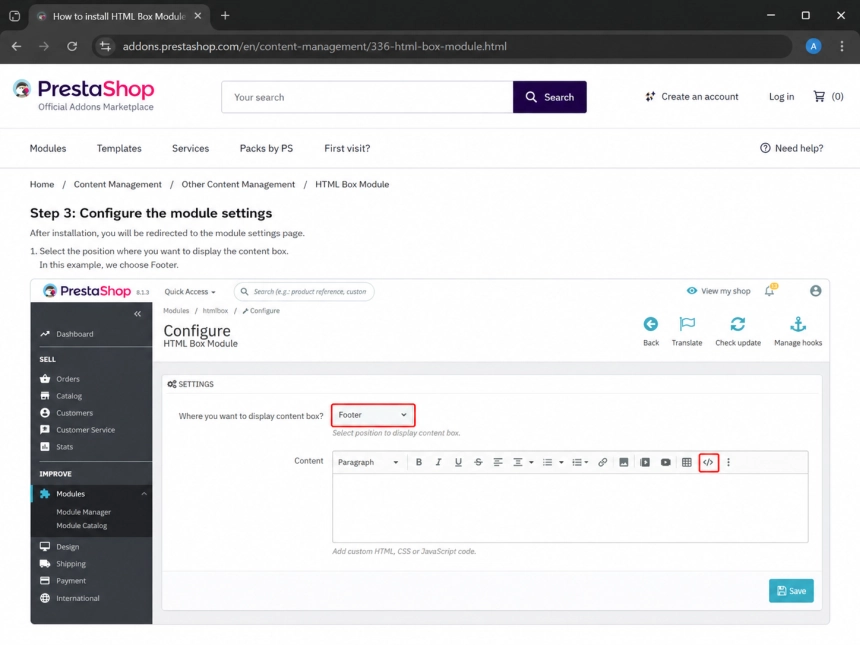Open the Services navigation menu
The height and width of the screenshot is (645, 860).
point(190,148)
